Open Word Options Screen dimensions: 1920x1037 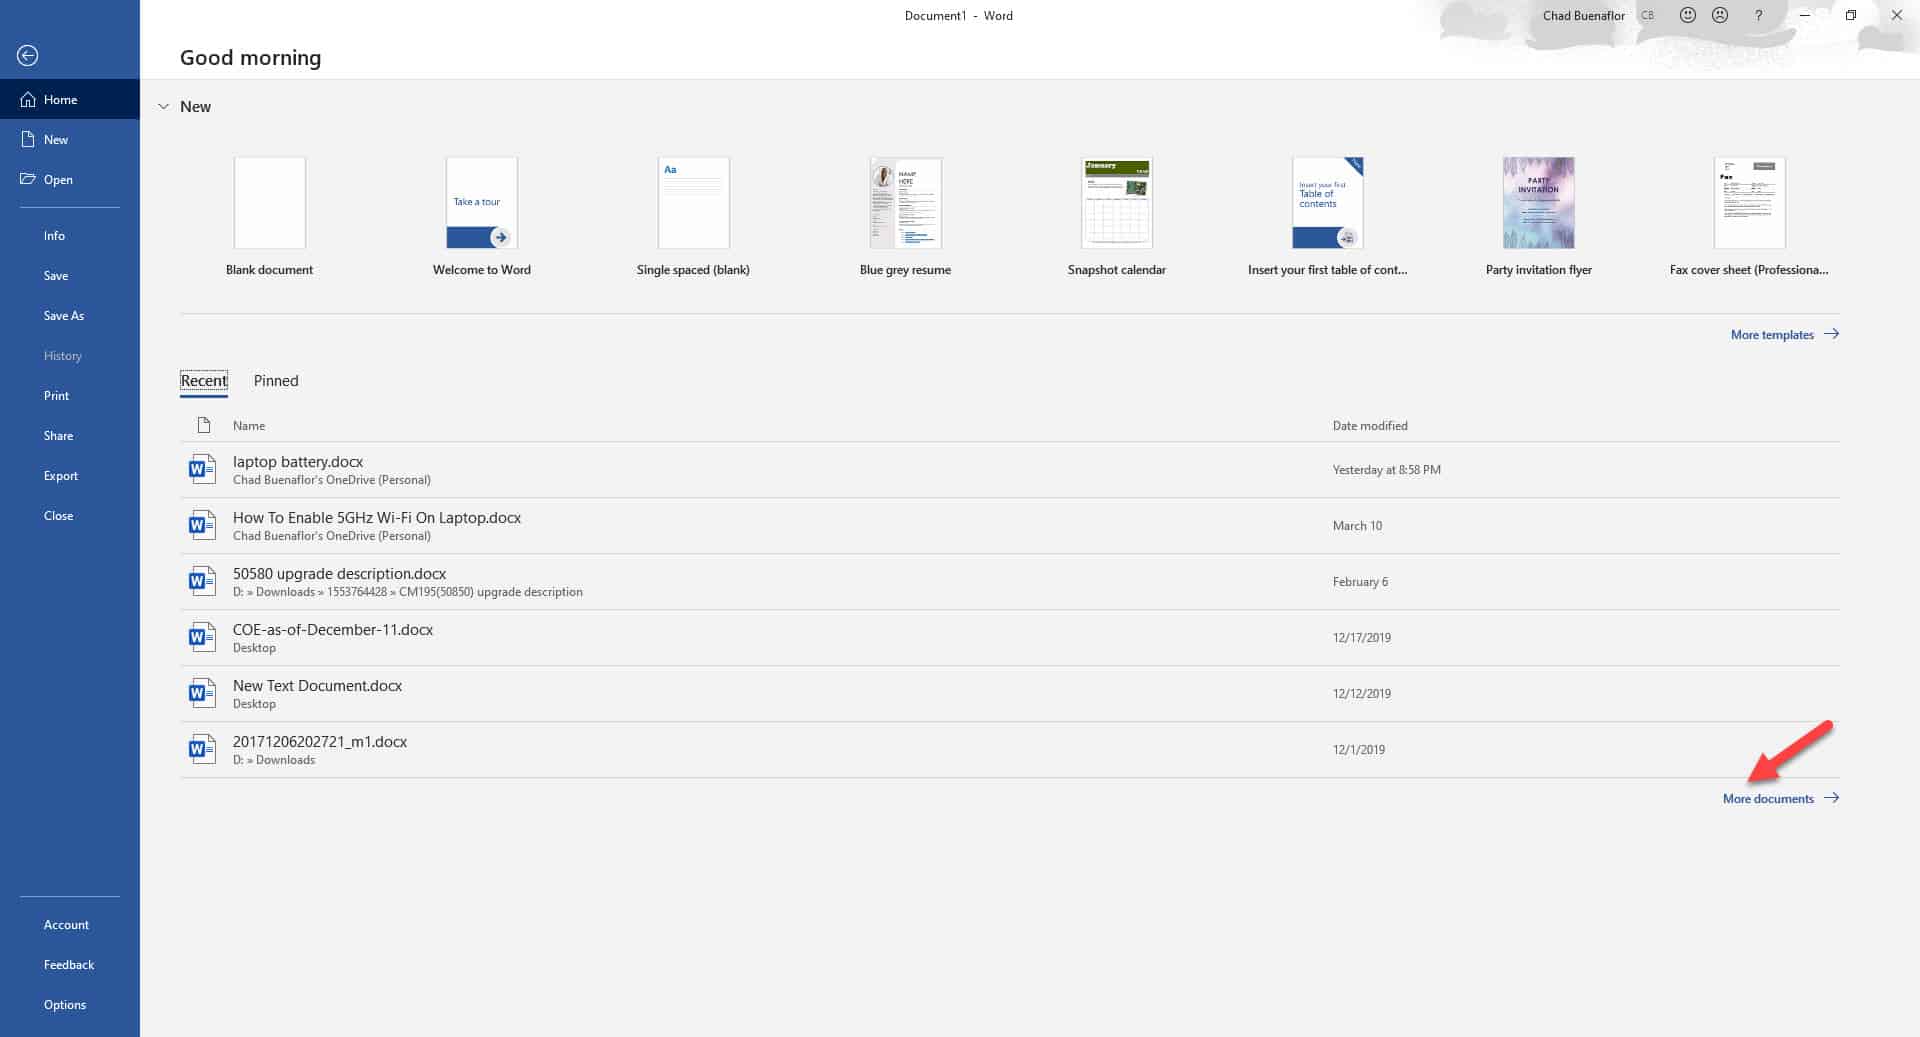click(x=70, y=1004)
